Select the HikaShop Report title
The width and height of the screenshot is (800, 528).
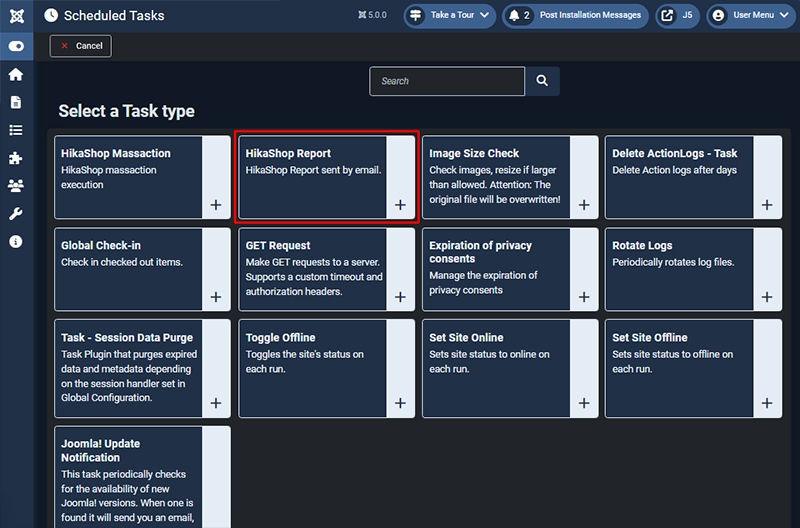click(x=288, y=154)
